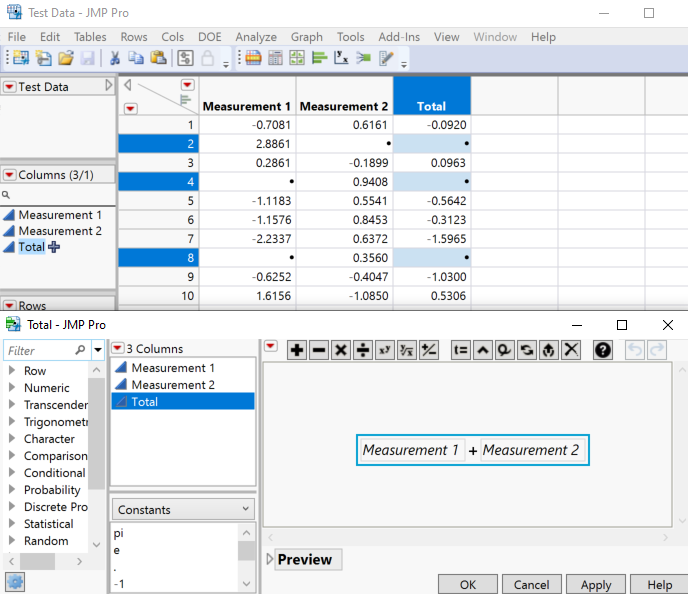Click the Cut scissors toolbar icon
The width and height of the screenshot is (688, 594).
[115, 59]
